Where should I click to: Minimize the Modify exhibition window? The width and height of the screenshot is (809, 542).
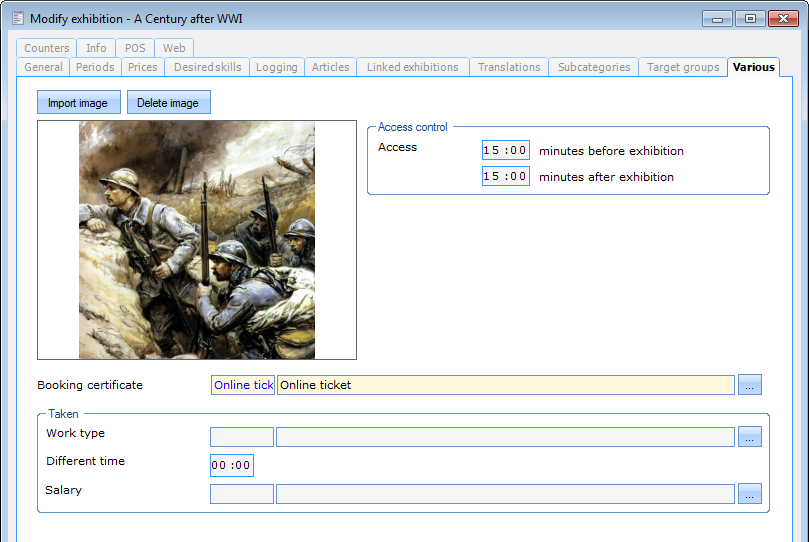pos(717,18)
